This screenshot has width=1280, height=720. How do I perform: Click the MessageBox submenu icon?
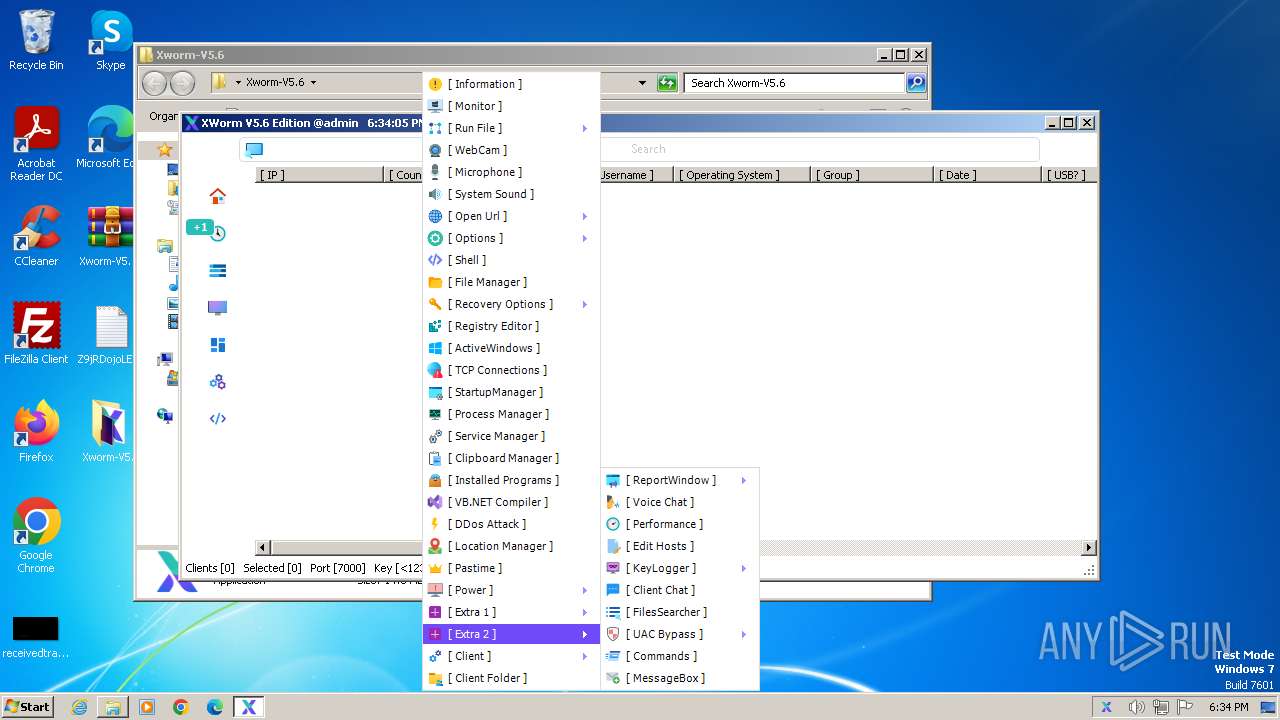pyautogui.click(x=613, y=678)
